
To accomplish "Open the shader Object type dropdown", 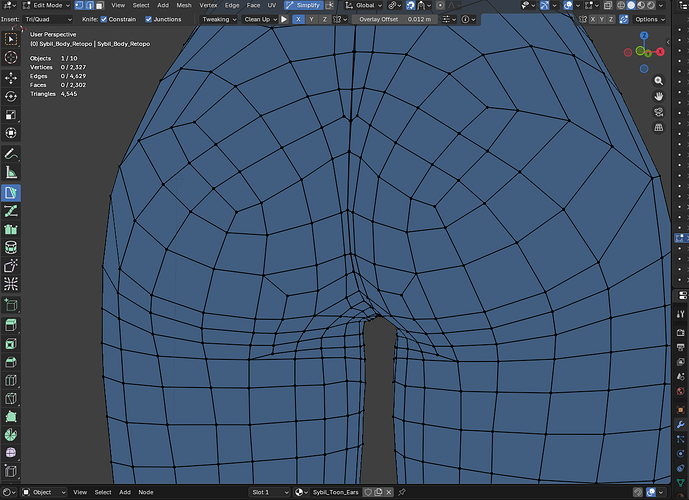I will (x=43, y=492).
